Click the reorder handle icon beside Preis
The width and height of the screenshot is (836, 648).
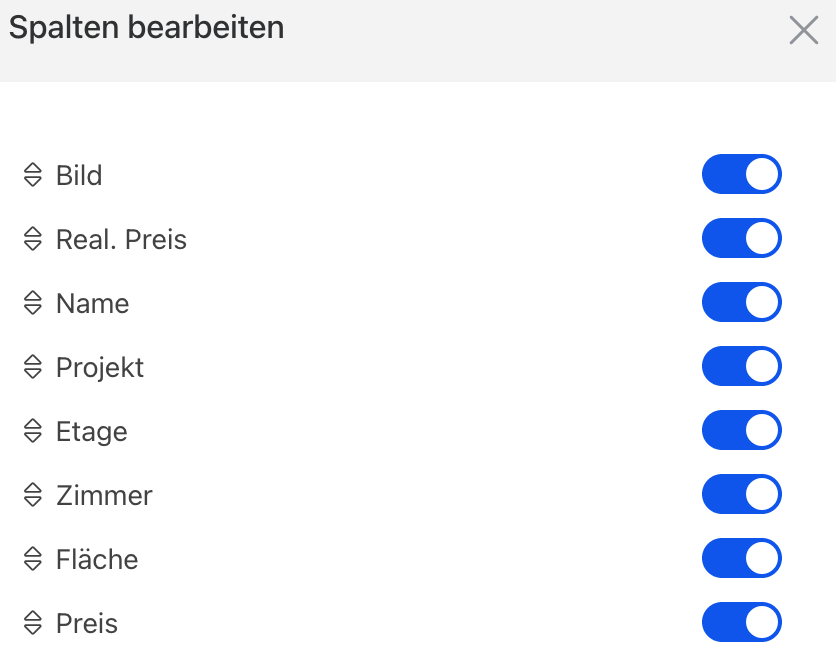click(x=32, y=623)
